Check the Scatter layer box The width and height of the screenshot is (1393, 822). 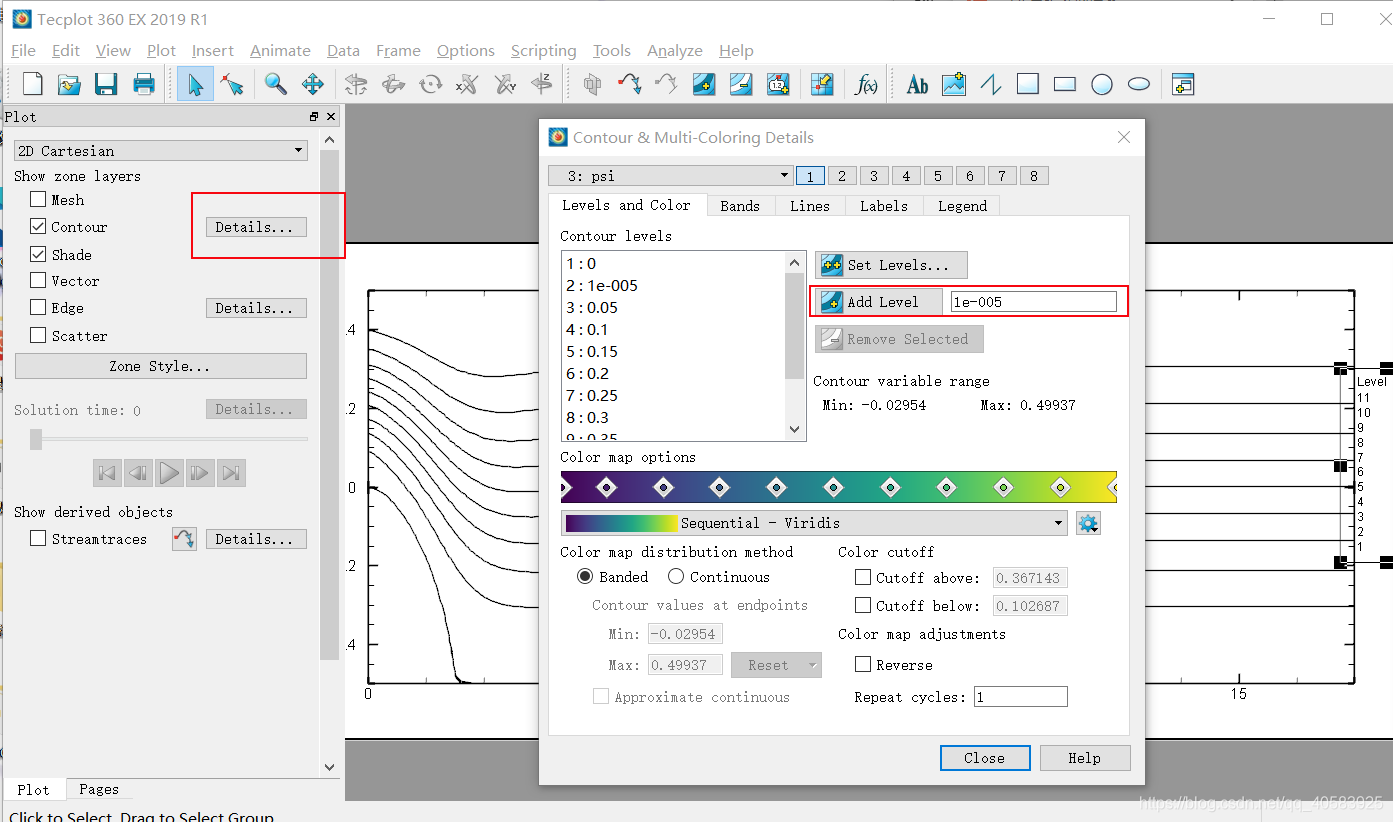pyautogui.click(x=38, y=336)
